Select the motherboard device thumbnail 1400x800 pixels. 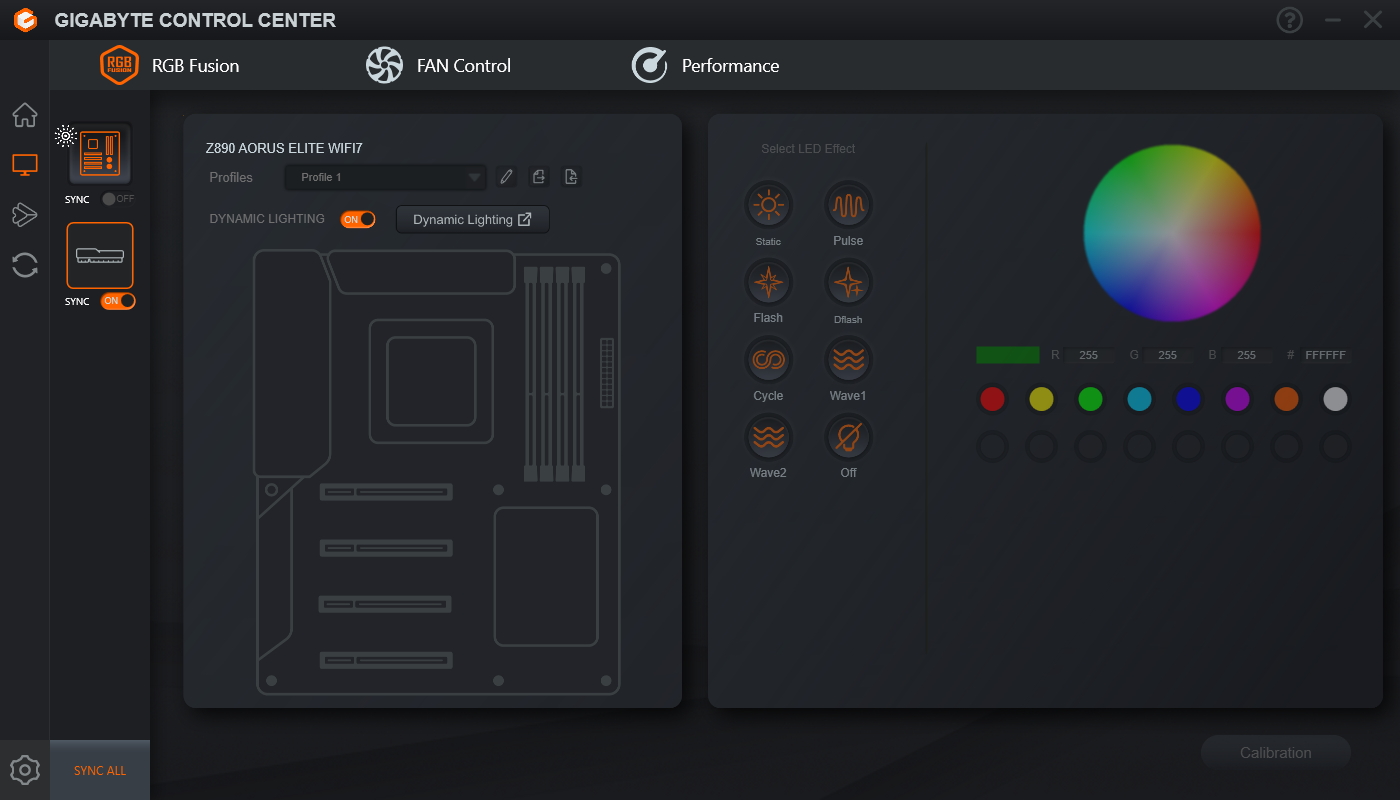pyautogui.click(x=100, y=153)
